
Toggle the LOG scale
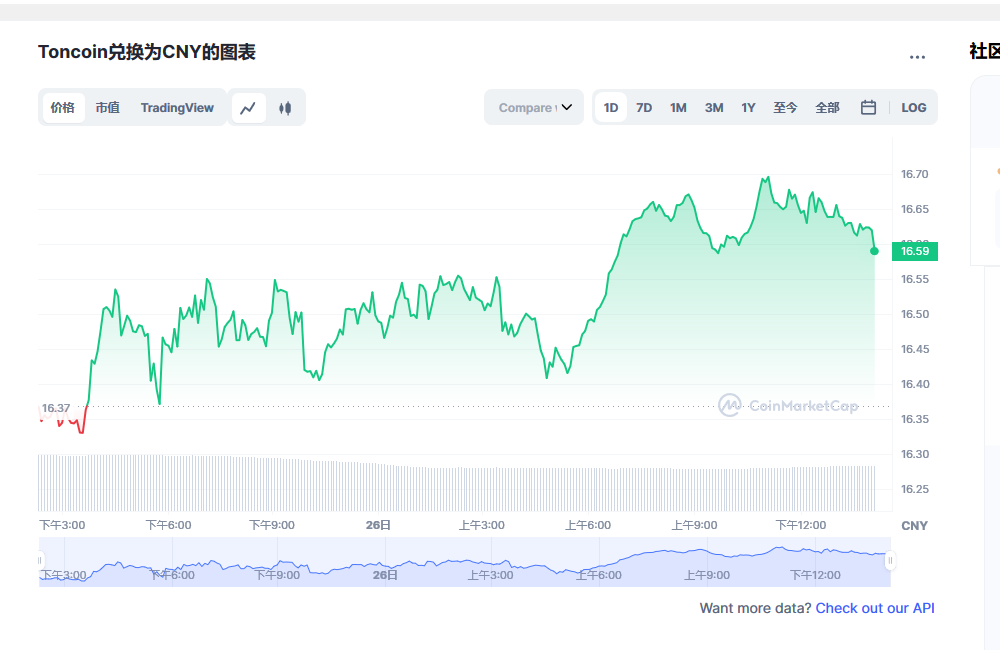pyautogui.click(x=913, y=108)
